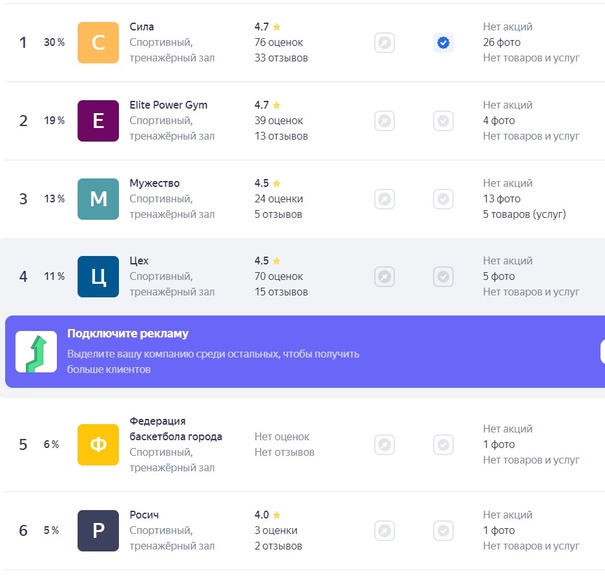Click the orange С avatar of Сила
This screenshot has height=576, width=605.
[98, 42]
